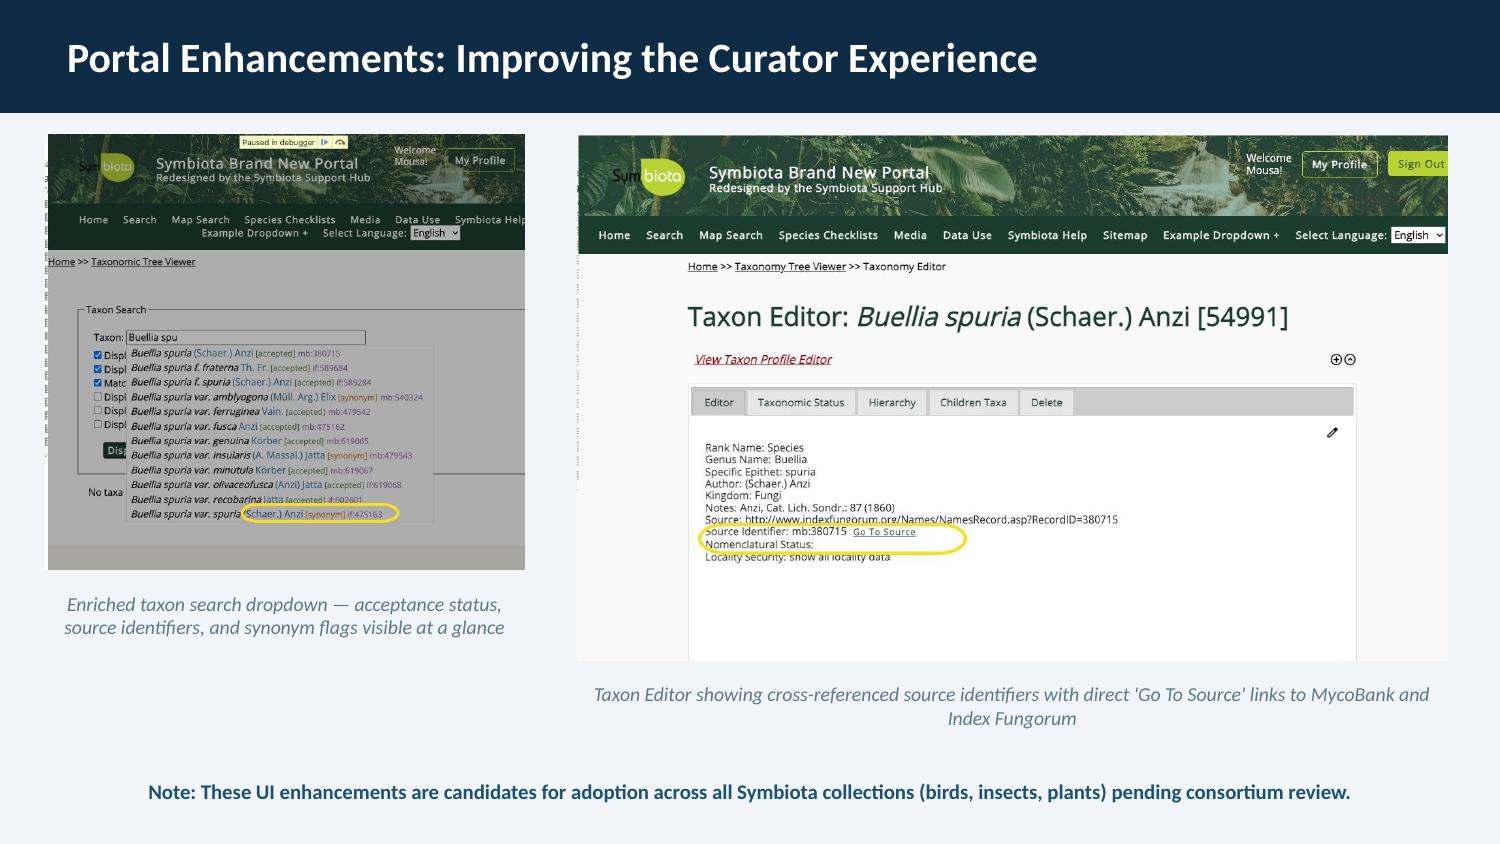Screen dimensions: 1500x844
Task: Click the collapse circle icon beside the plus-circle
Action: (x=1350, y=359)
